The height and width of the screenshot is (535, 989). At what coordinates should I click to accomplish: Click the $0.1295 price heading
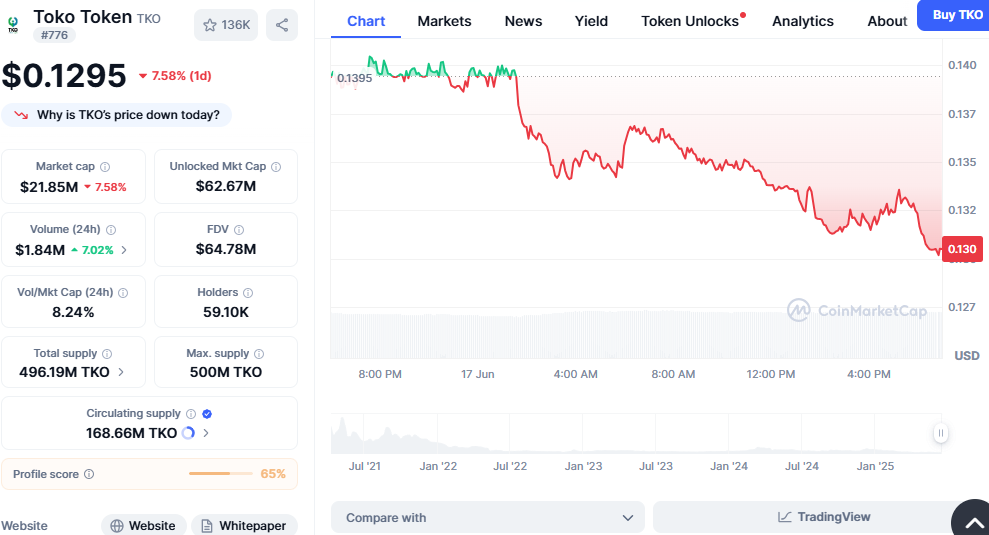coord(64,76)
